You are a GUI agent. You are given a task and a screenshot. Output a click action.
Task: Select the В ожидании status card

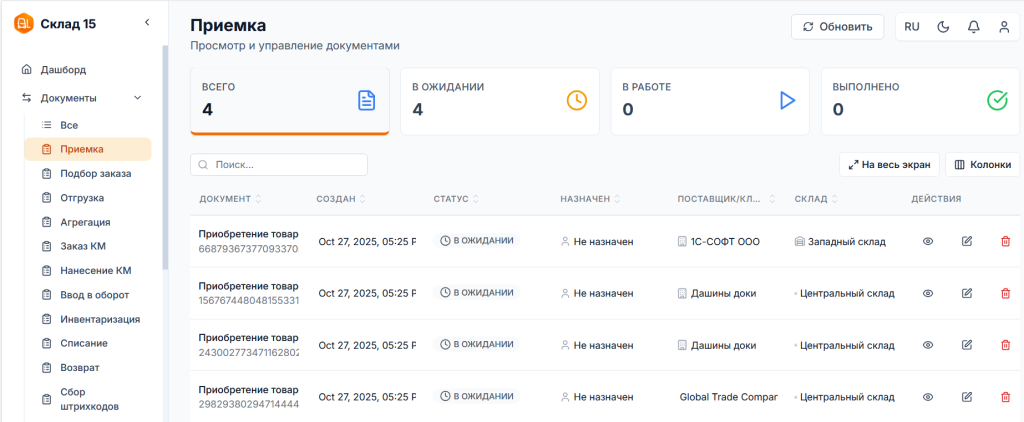pos(499,101)
